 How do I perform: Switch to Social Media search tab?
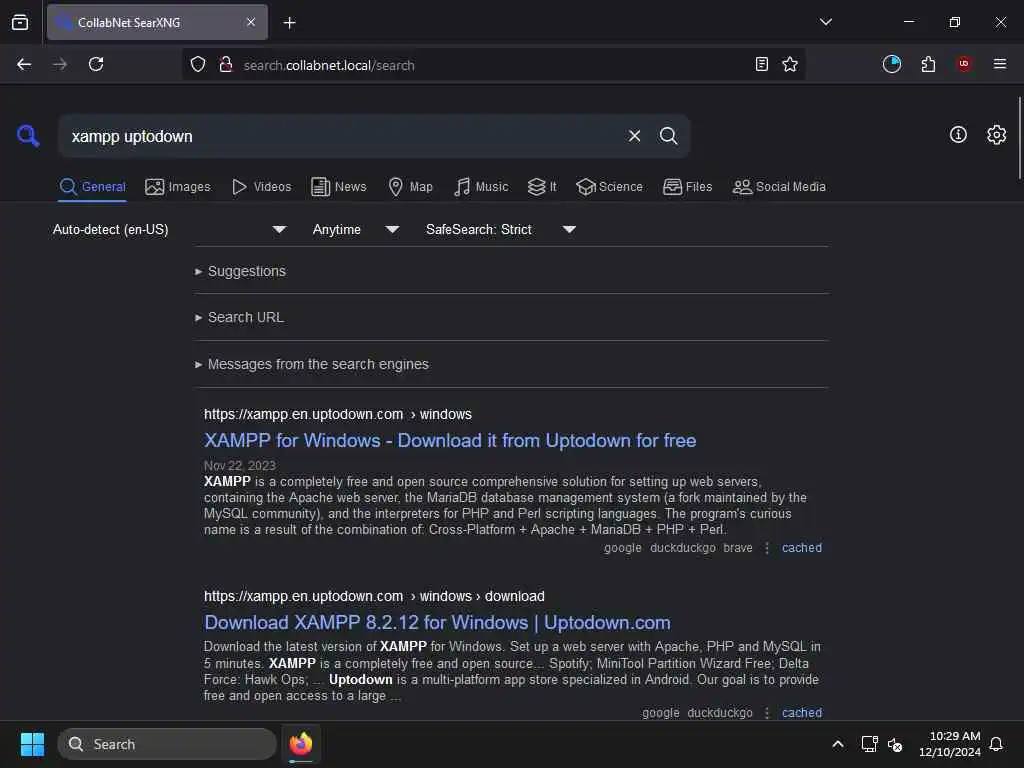pyautogui.click(x=779, y=187)
